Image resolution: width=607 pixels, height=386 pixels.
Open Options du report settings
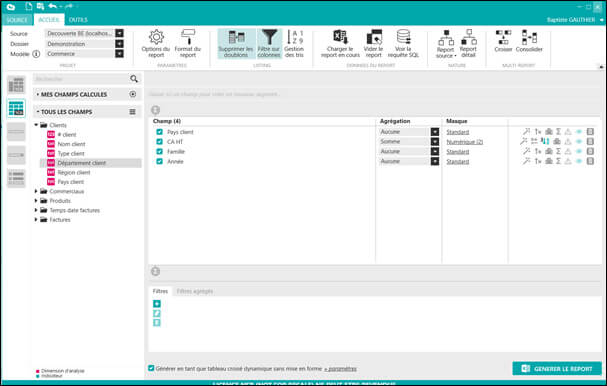(x=156, y=44)
